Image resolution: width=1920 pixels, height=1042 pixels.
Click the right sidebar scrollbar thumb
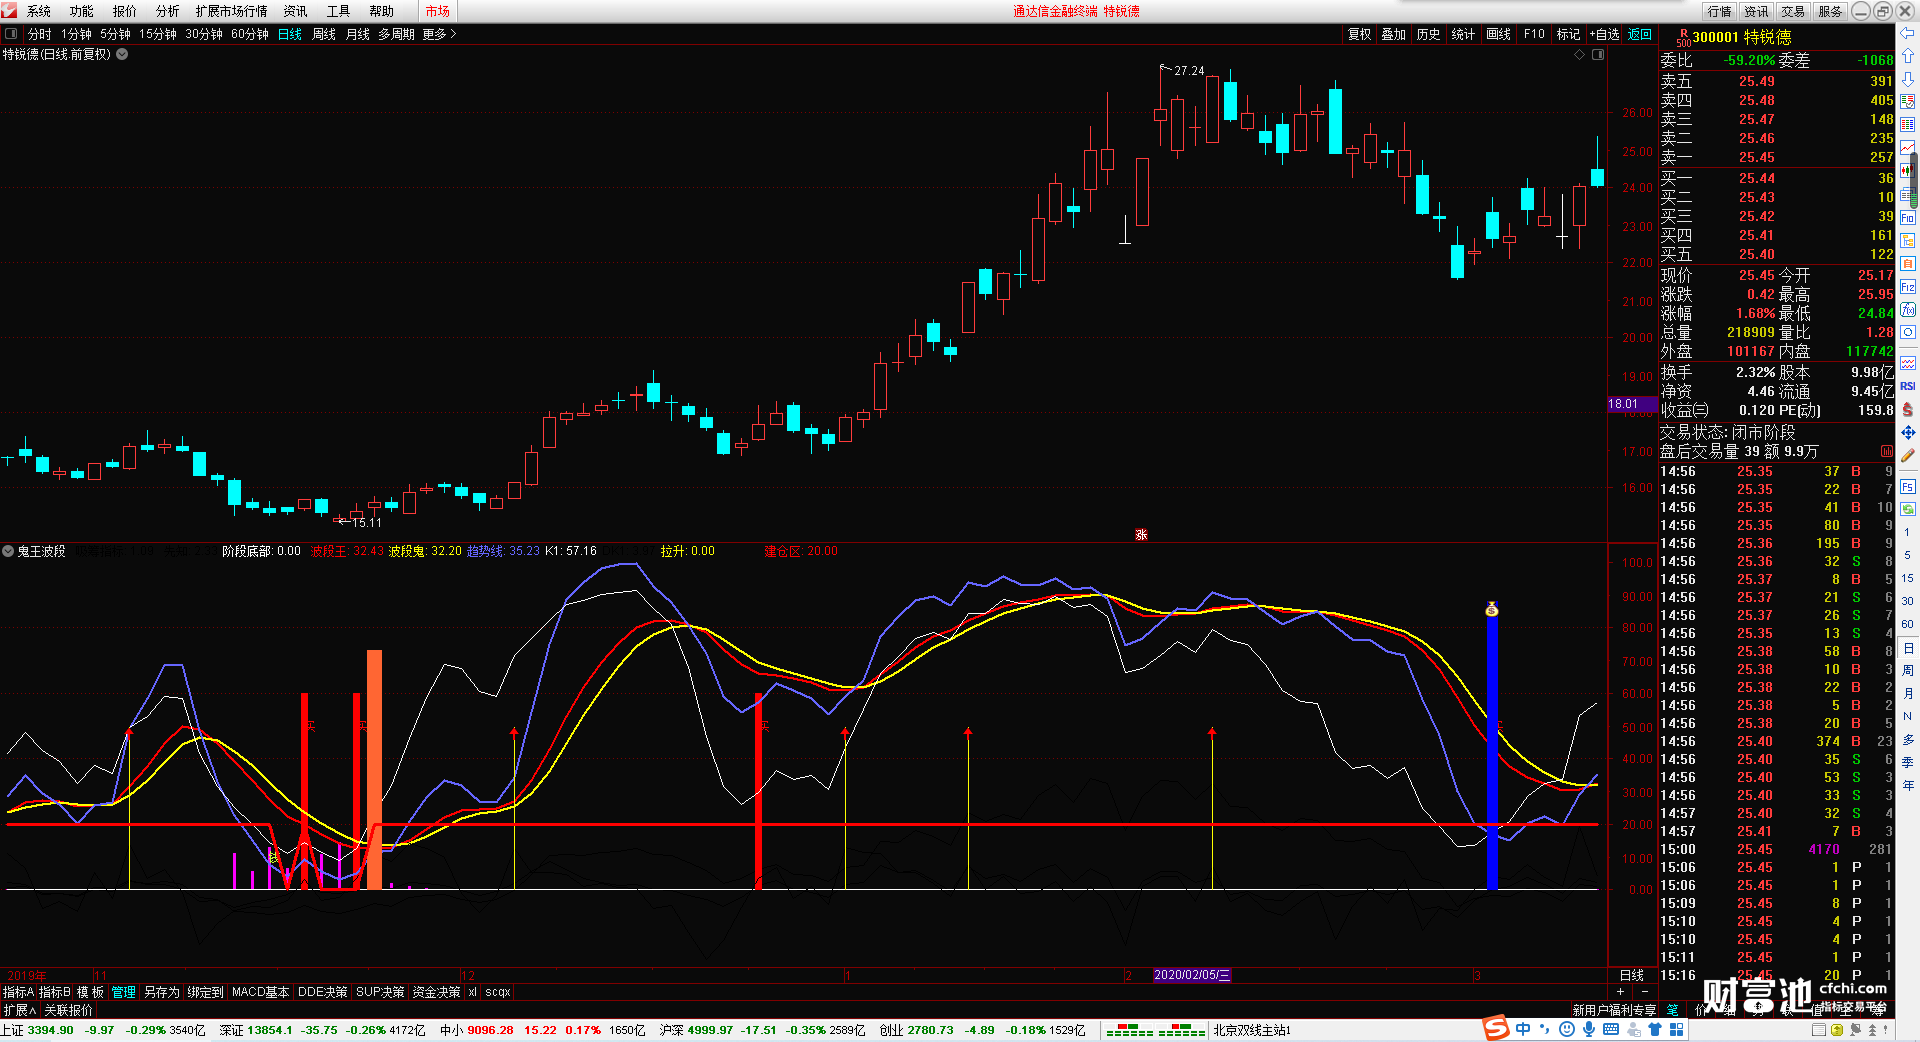[x=1914, y=180]
